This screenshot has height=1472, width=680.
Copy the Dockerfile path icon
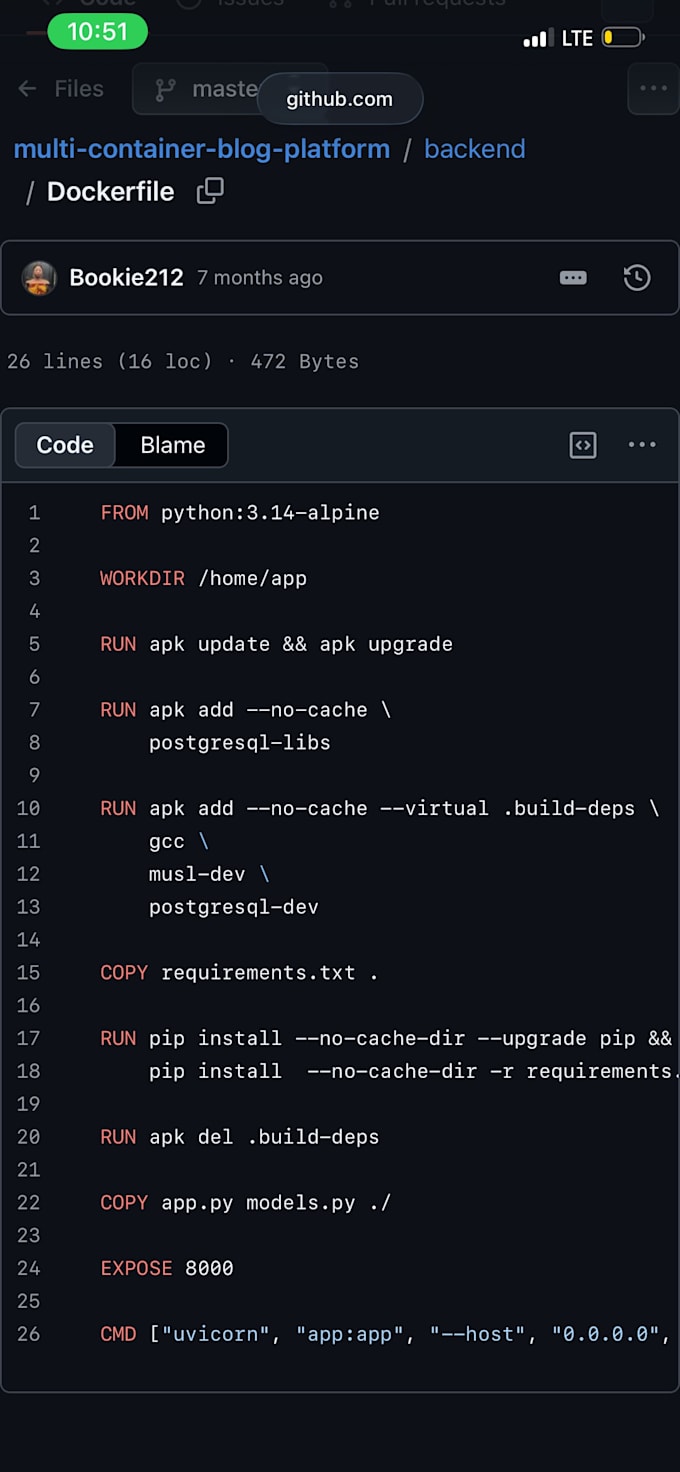coord(210,191)
